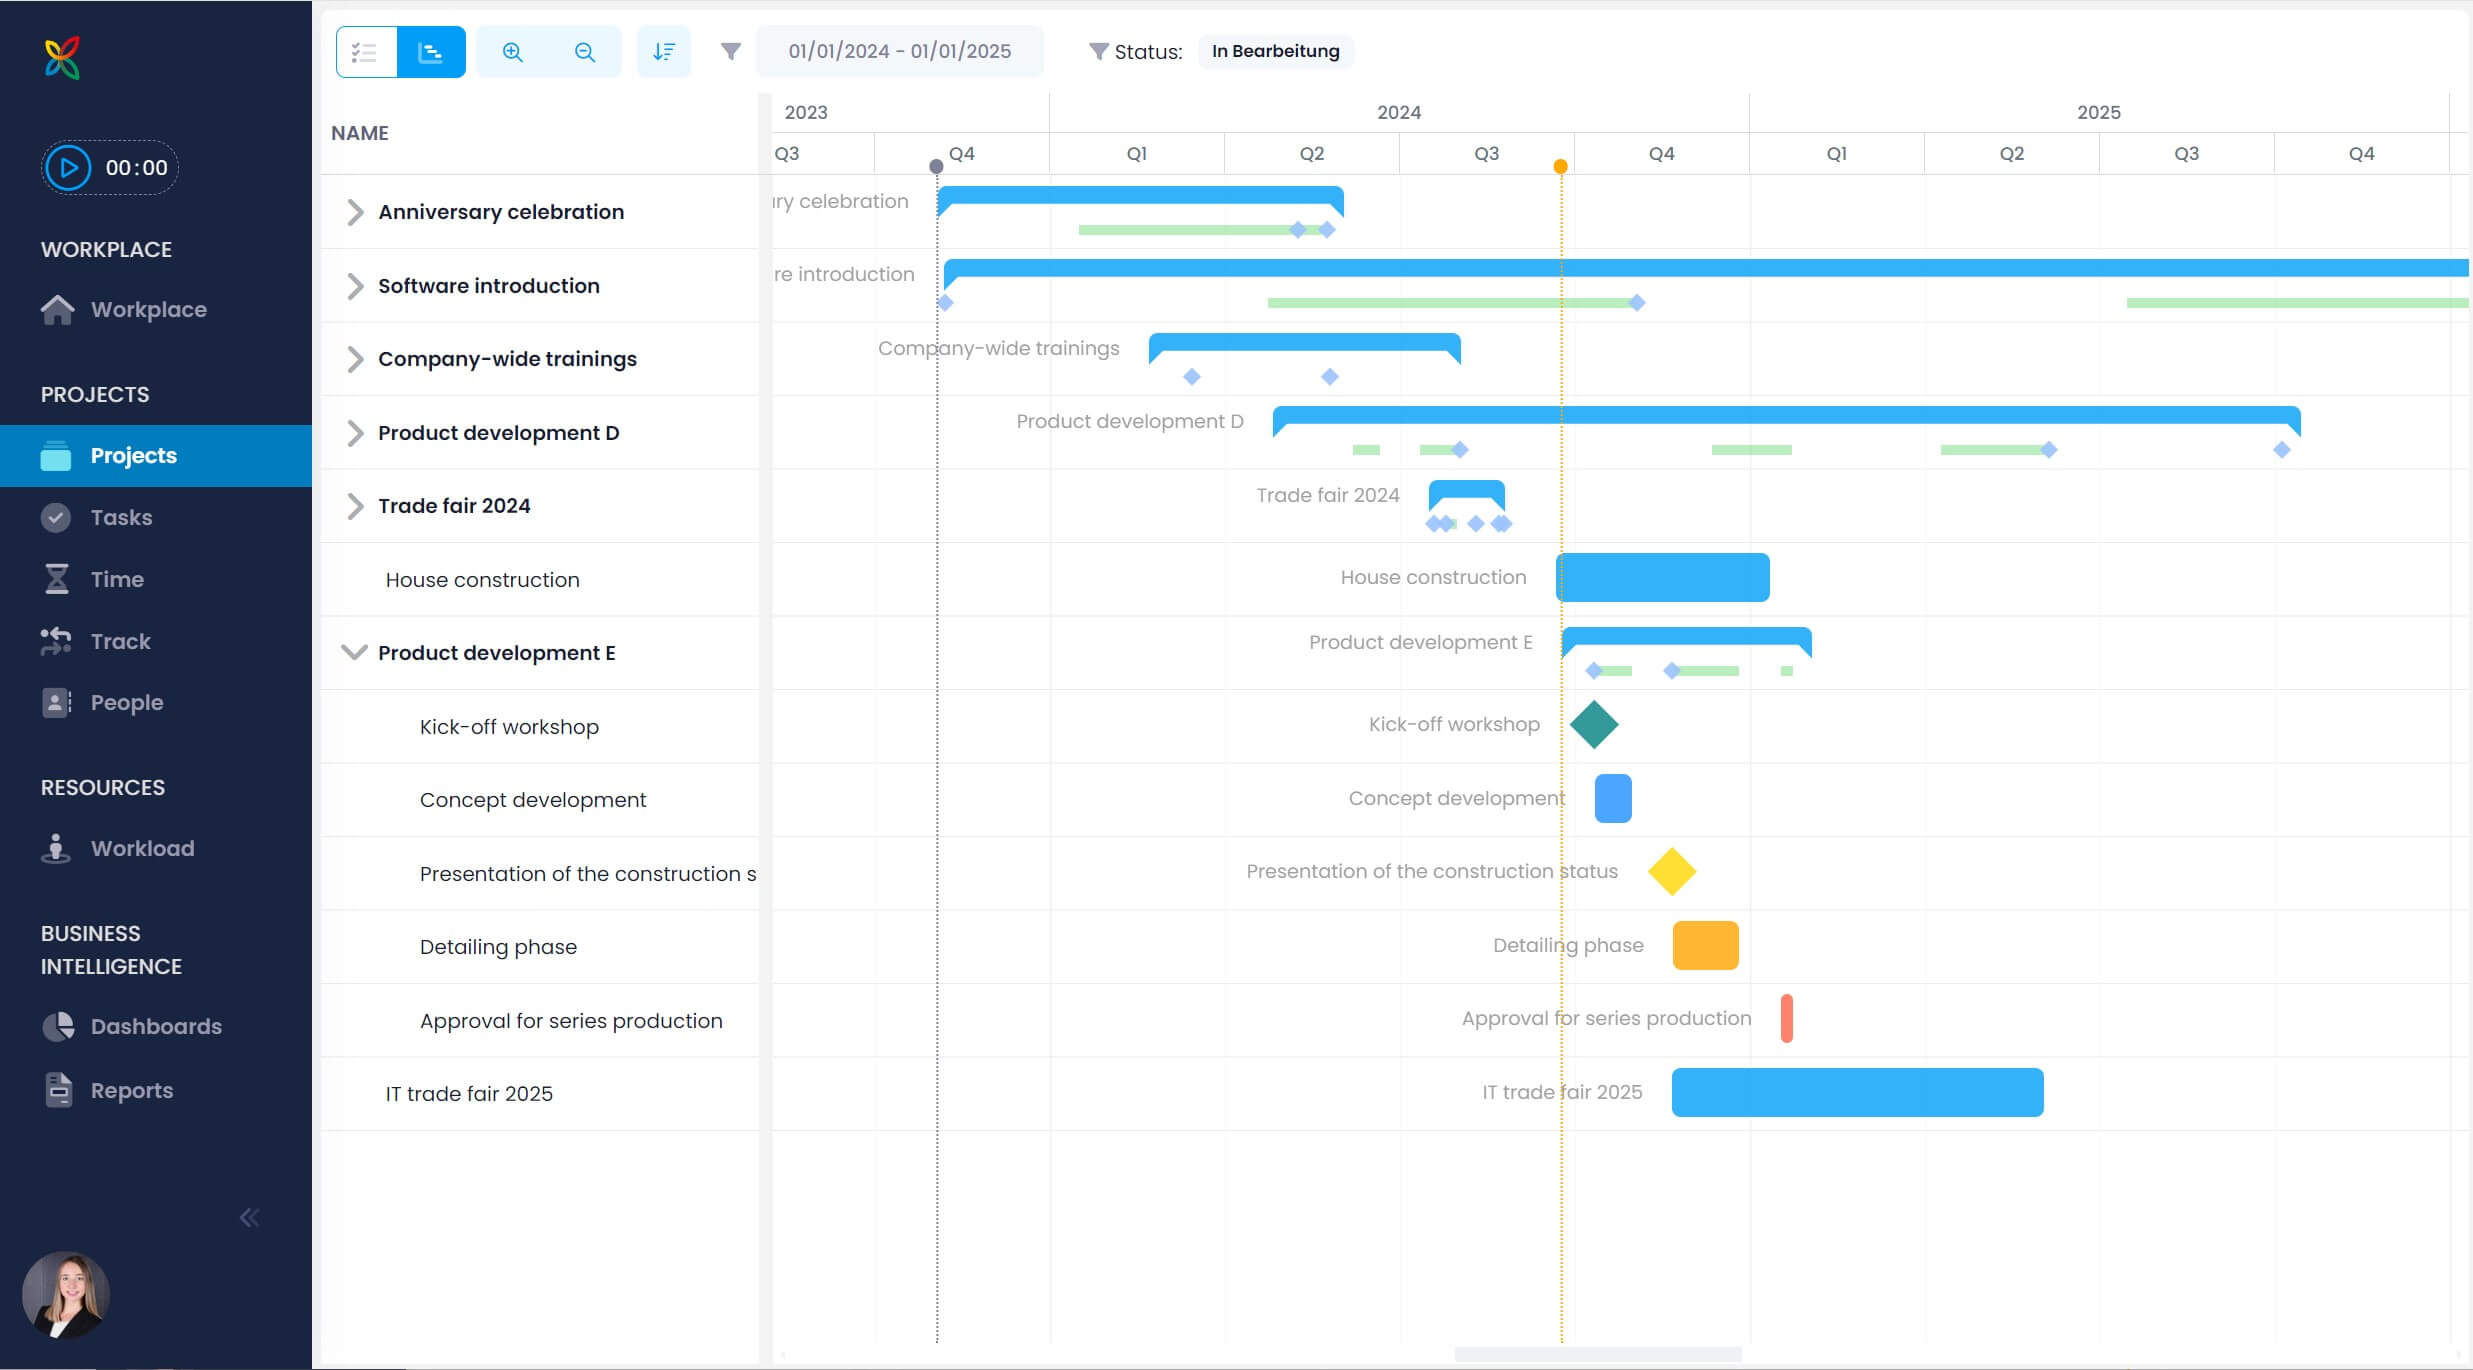Click the orange Detailing phase bar
The width and height of the screenshot is (2473, 1370).
point(1706,945)
